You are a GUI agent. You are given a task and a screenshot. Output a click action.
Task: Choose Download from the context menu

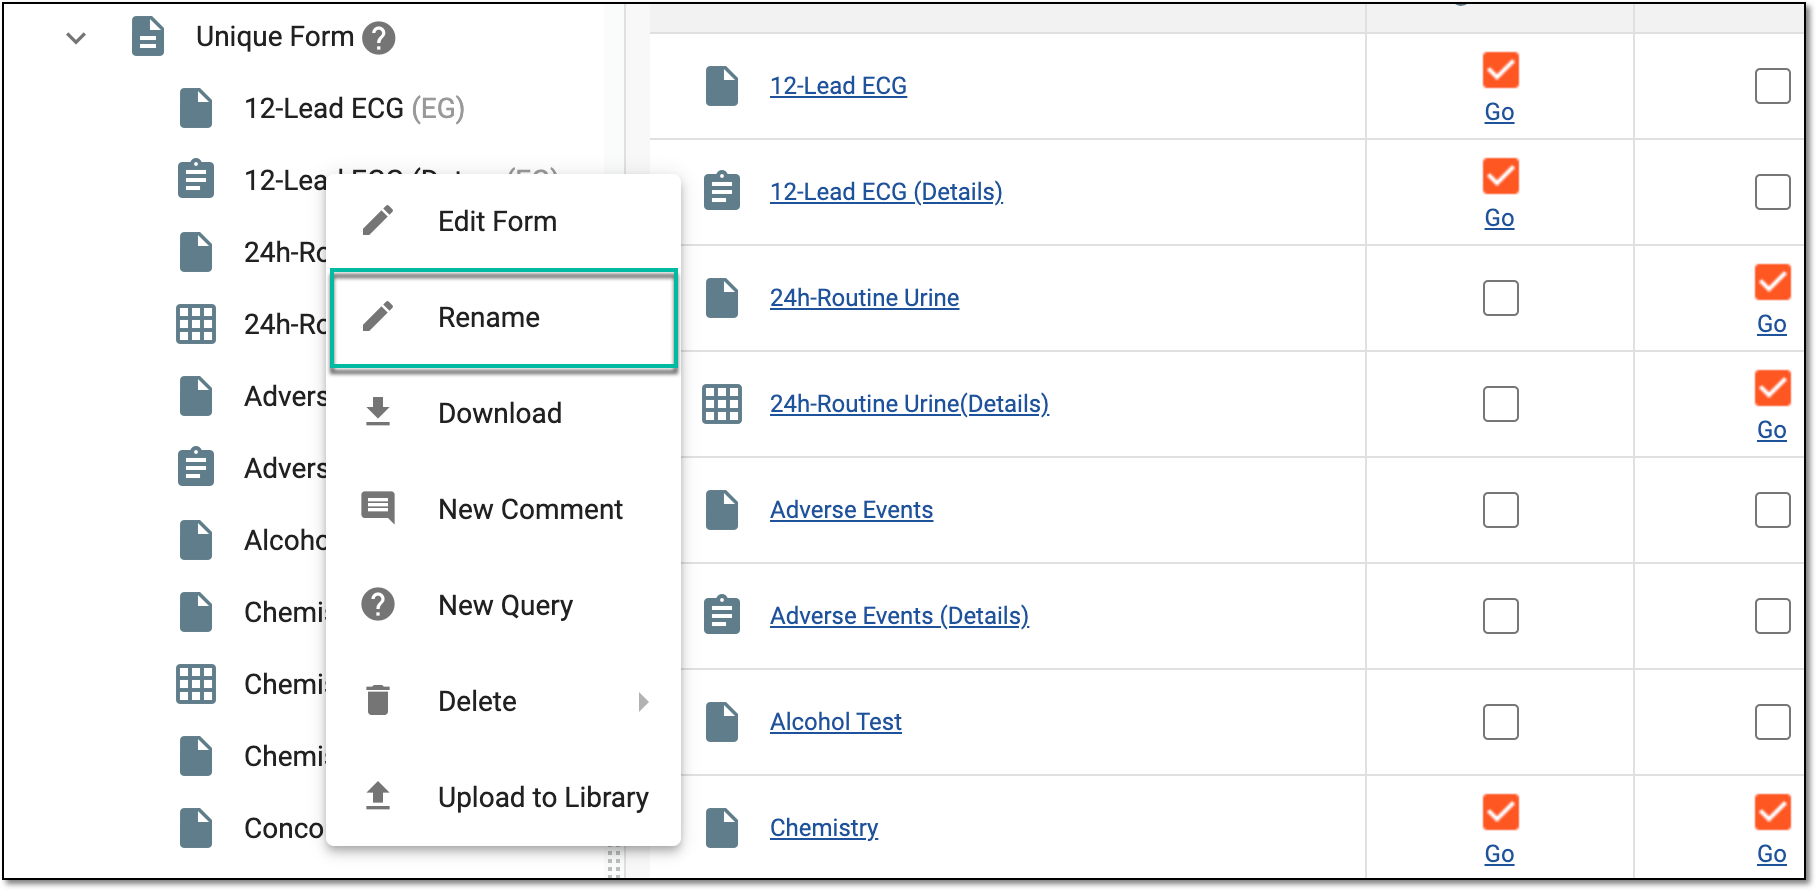(504, 413)
